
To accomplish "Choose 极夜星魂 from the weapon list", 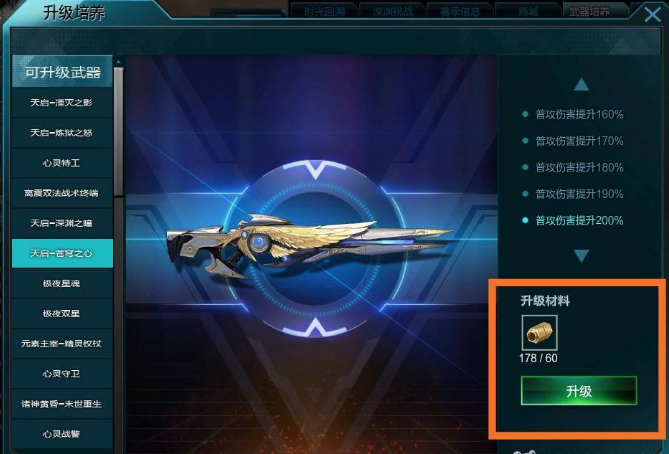I will [x=62, y=283].
